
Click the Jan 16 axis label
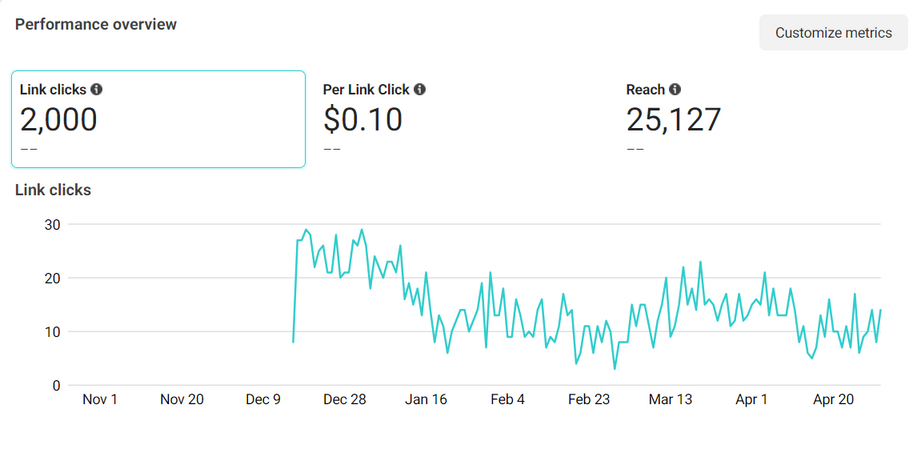click(x=426, y=400)
